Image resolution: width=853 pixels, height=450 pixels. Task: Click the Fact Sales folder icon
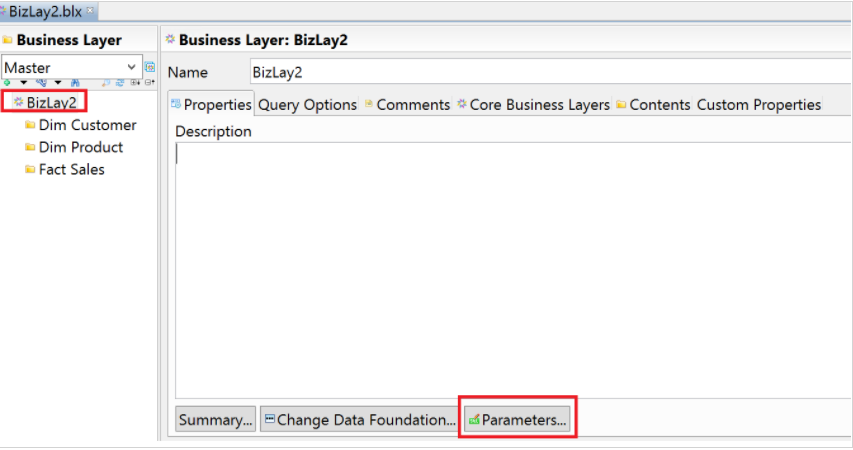pyautogui.click(x=30, y=170)
